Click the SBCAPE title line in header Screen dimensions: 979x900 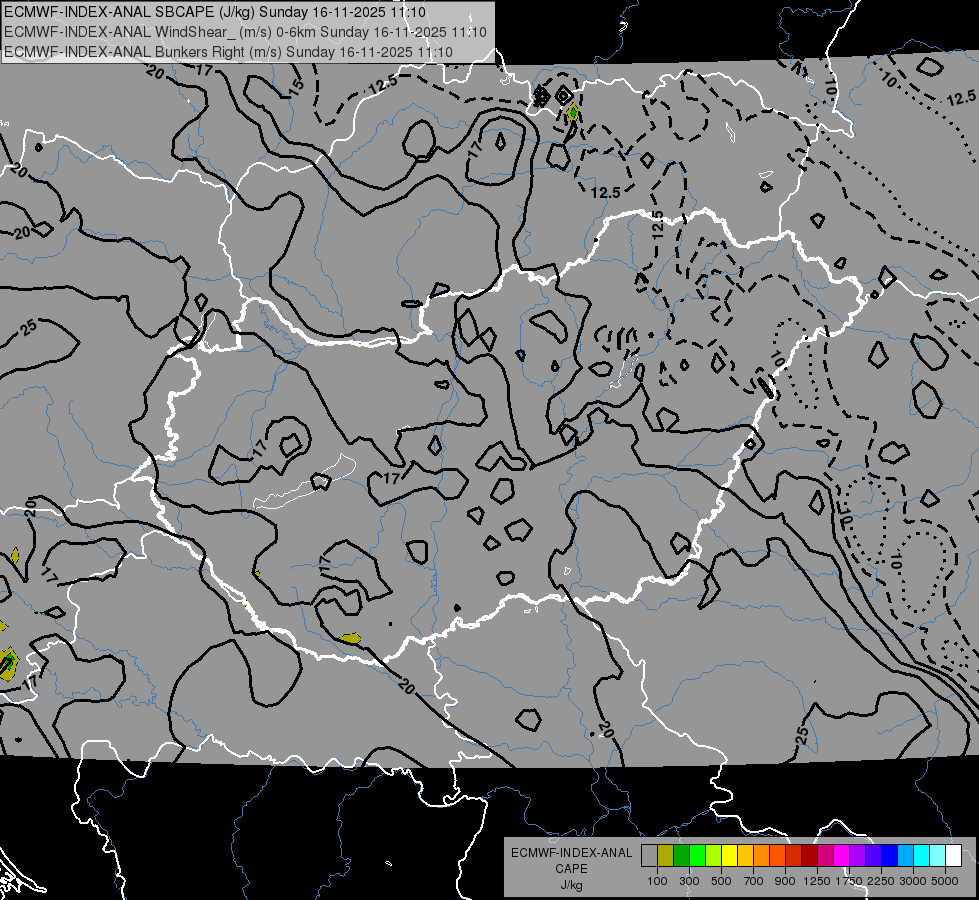tap(215, 12)
